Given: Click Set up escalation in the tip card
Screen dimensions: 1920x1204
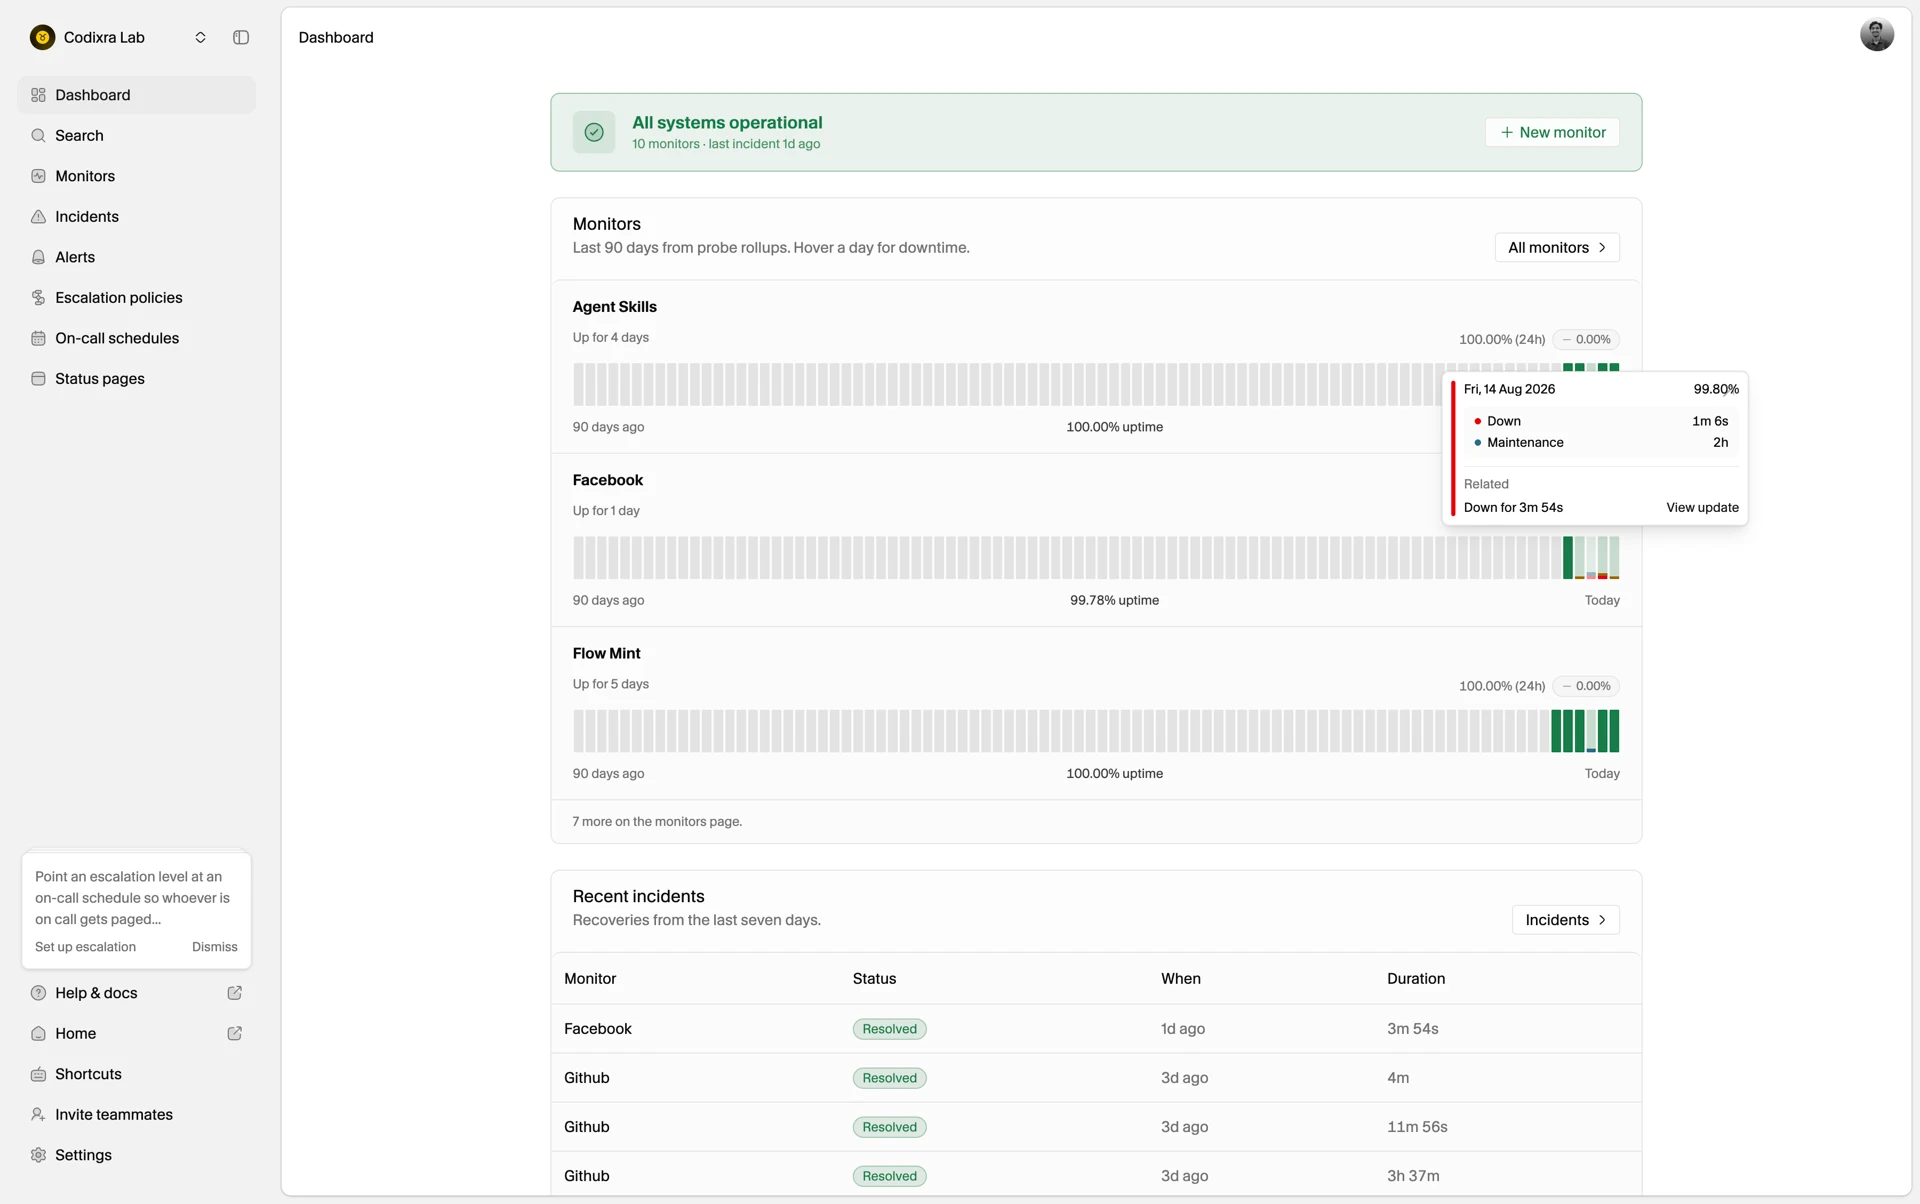Looking at the screenshot, I should click(85, 947).
